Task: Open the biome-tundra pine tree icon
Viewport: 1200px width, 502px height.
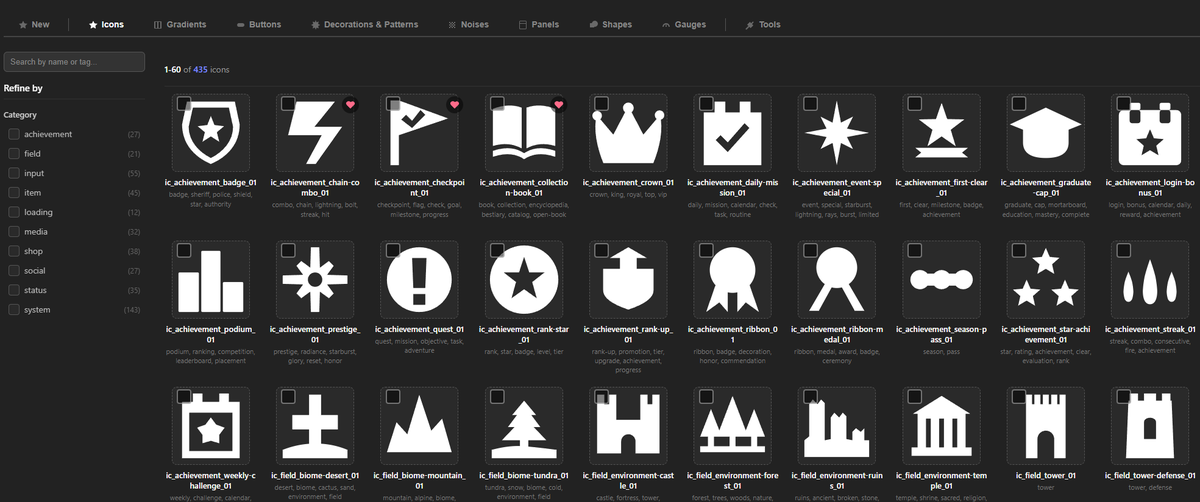Action: click(525, 425)
